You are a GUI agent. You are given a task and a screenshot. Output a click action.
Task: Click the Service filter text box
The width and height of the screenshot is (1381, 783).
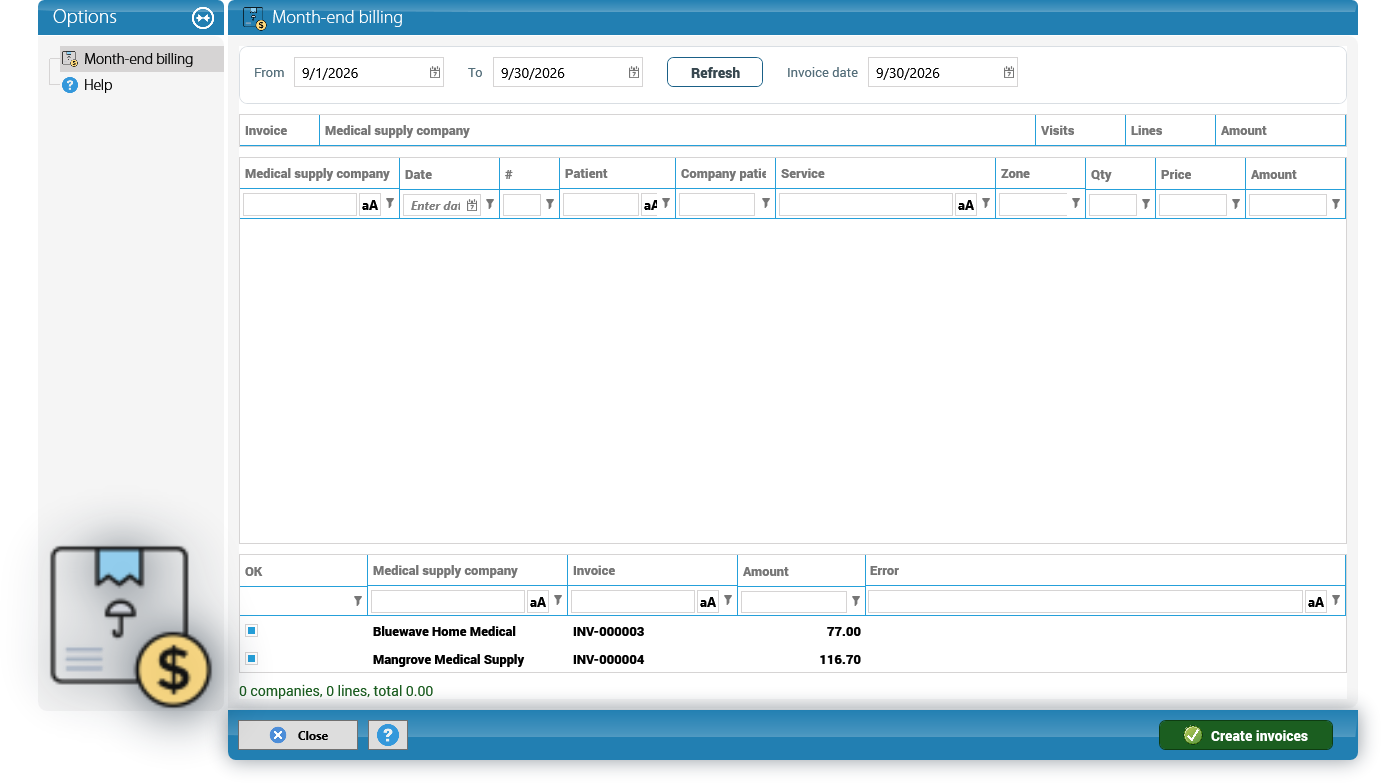tap(866, 205)
